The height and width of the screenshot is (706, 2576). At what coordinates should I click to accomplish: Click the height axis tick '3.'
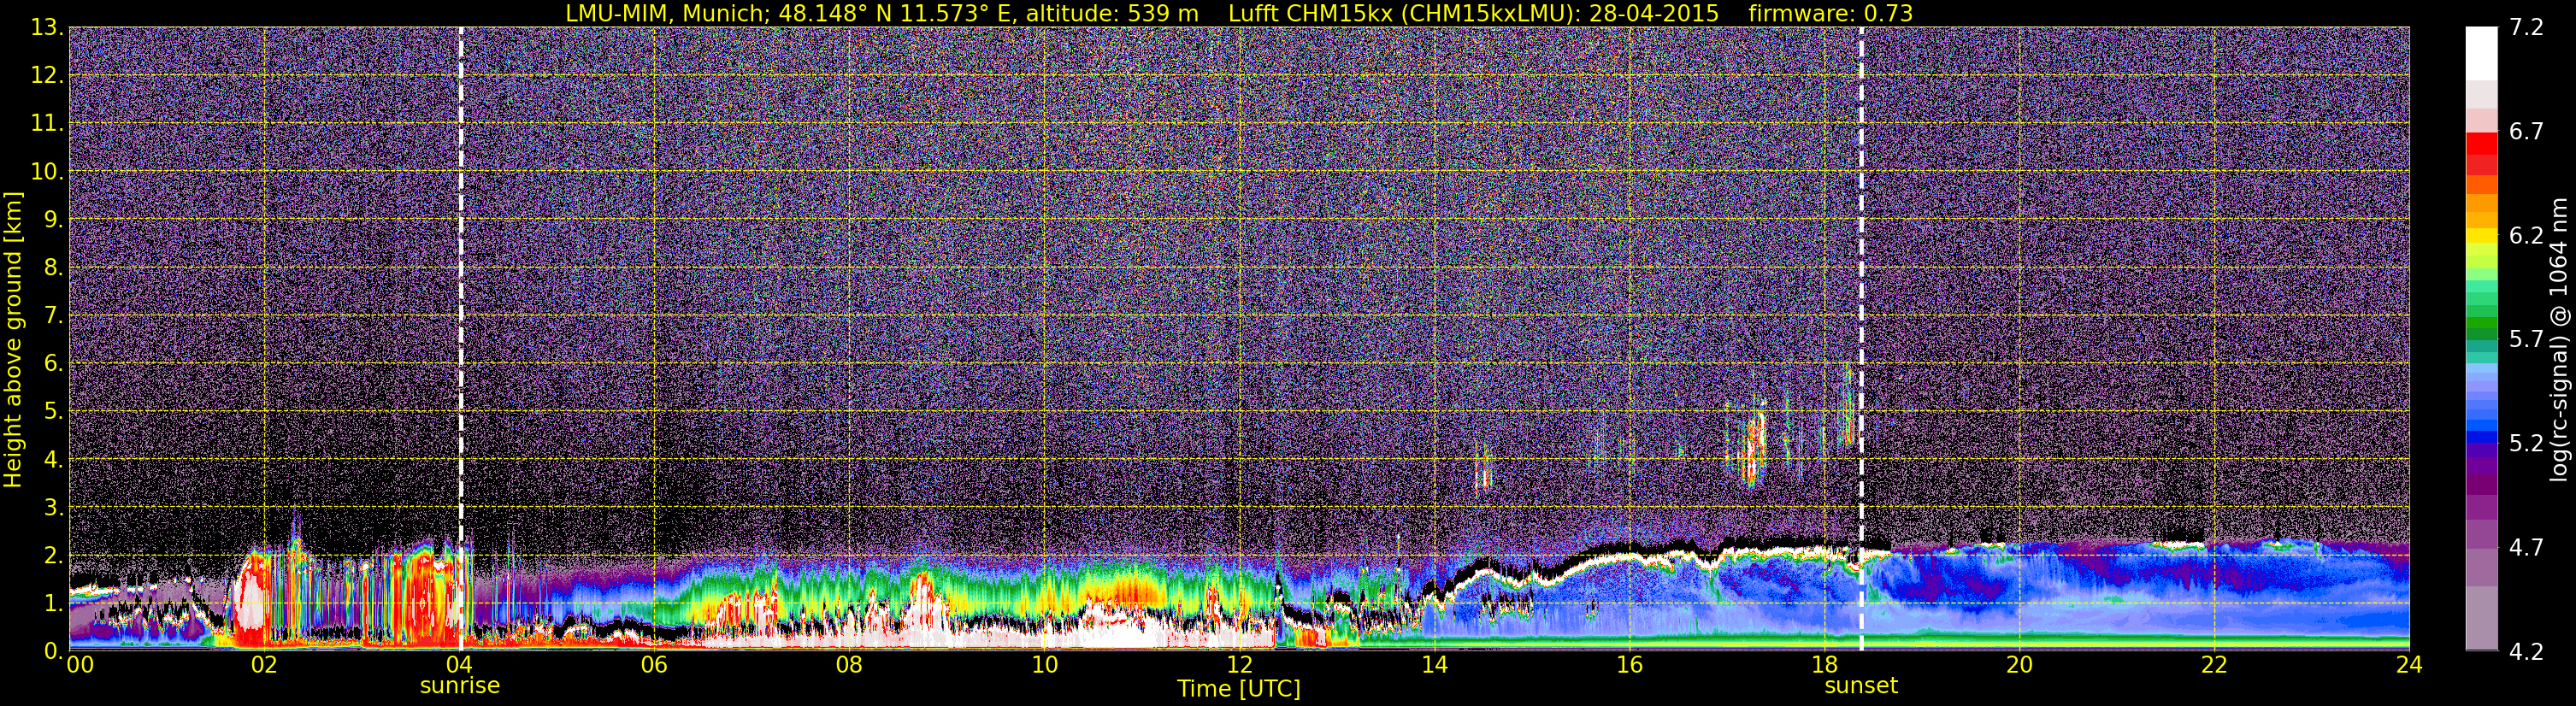pyautogui.click(x=54, y=507)
